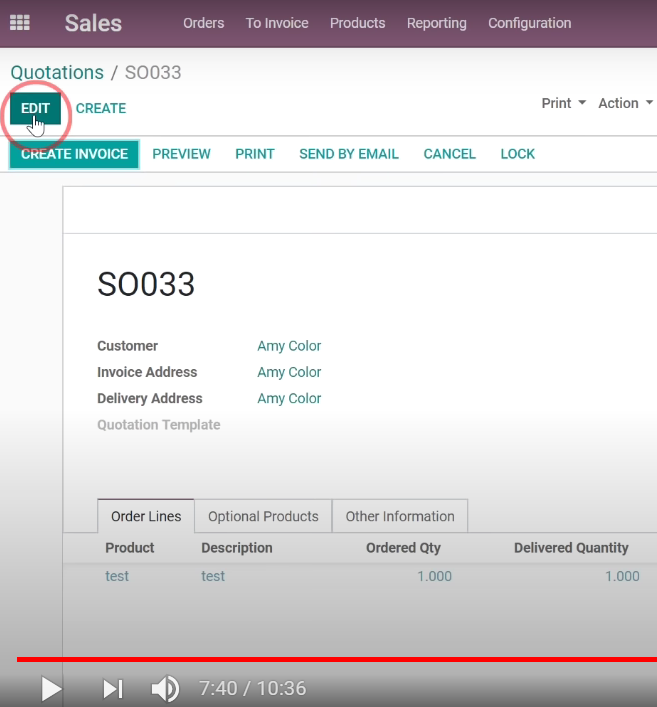Open the apps grid menu icon
Screen dimensions: 657x707
pos(20,23)
